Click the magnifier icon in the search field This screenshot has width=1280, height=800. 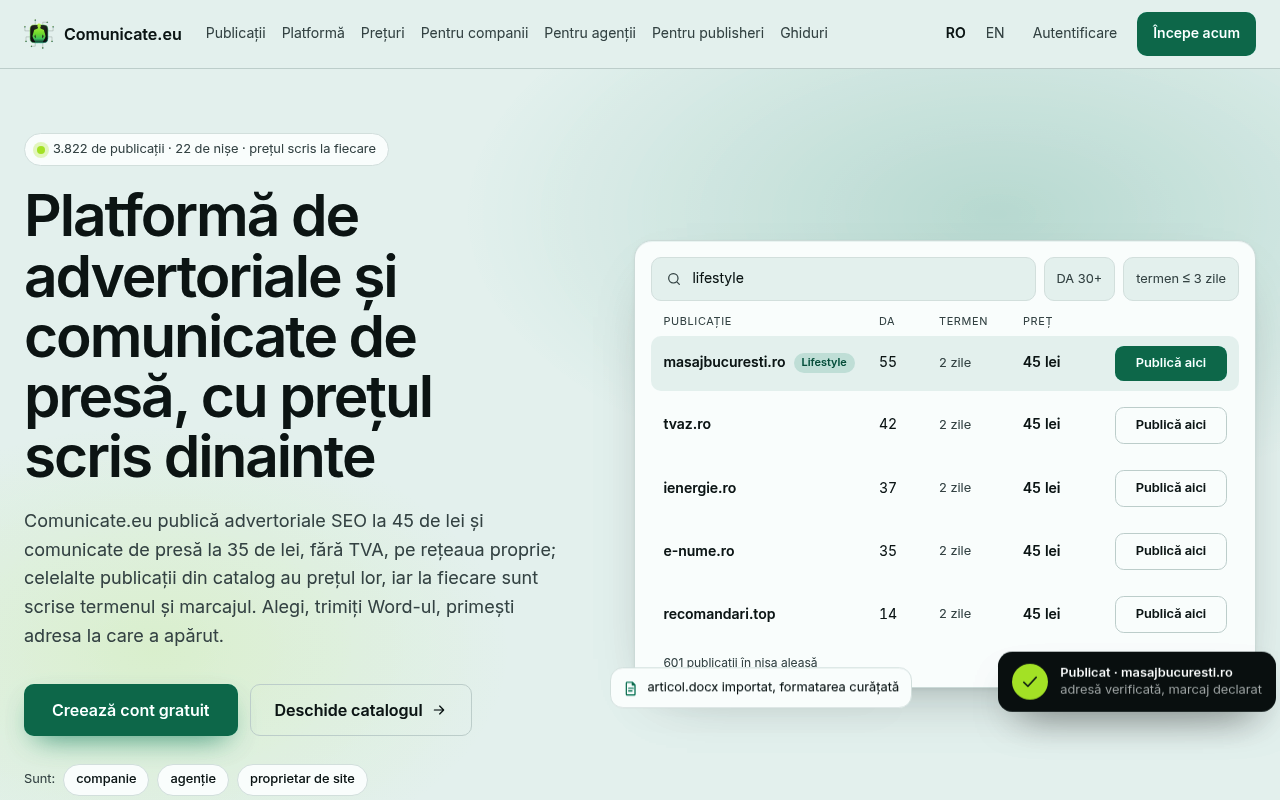tap(674, 279)
